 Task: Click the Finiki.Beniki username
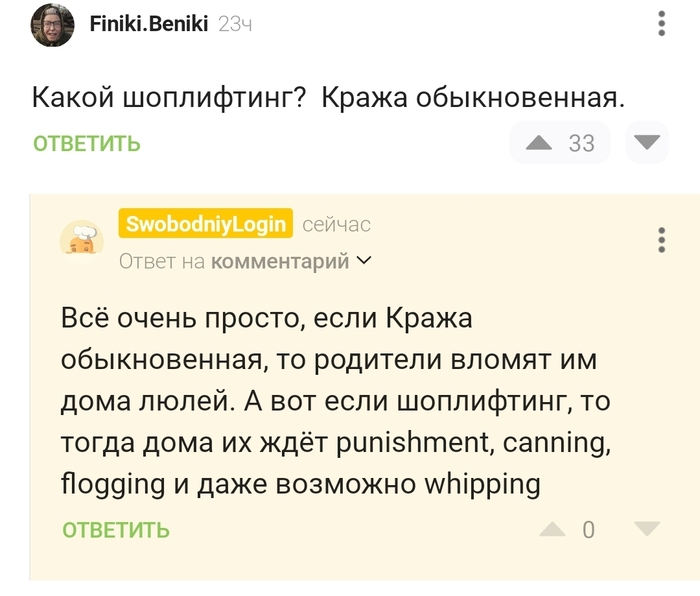pyautogui.click(x=147, y=23)
